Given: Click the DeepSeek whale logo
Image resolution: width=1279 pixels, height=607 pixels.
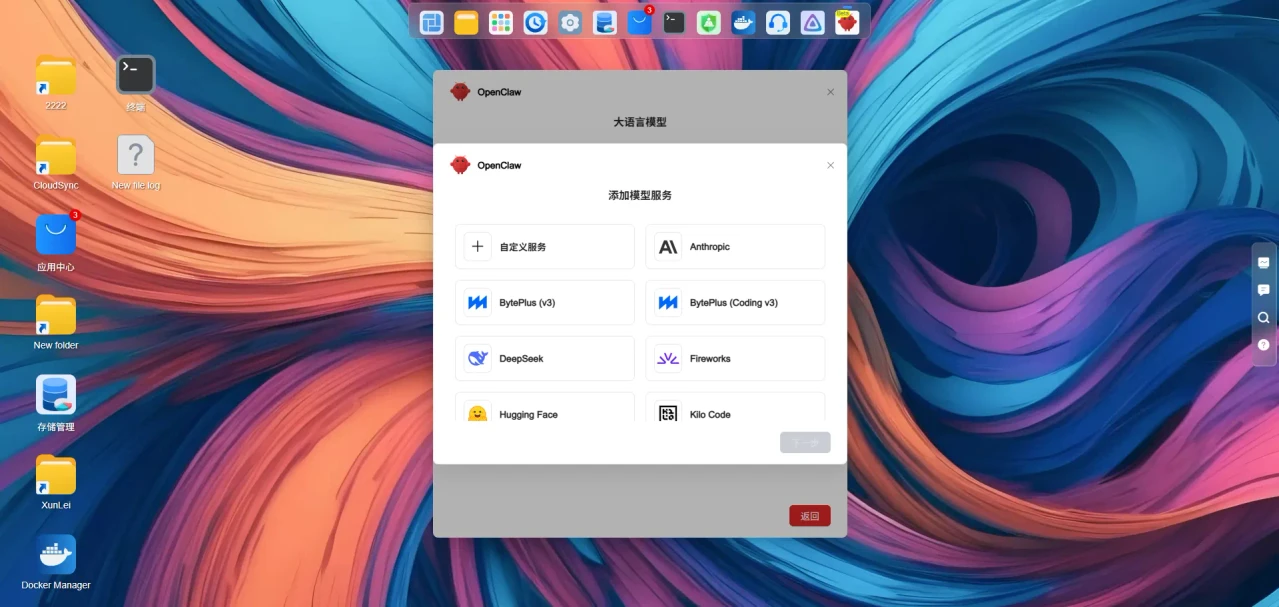Looking at the screenshot, I should [477, 358].
